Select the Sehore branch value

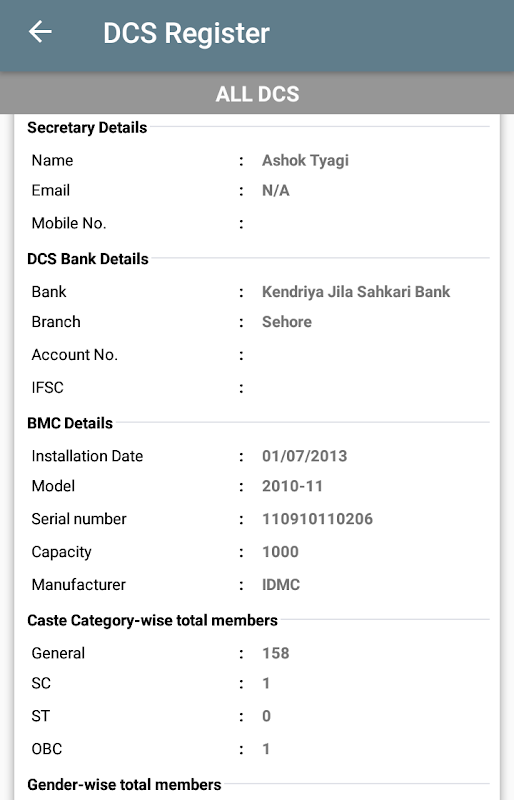[x=287, y=322]
